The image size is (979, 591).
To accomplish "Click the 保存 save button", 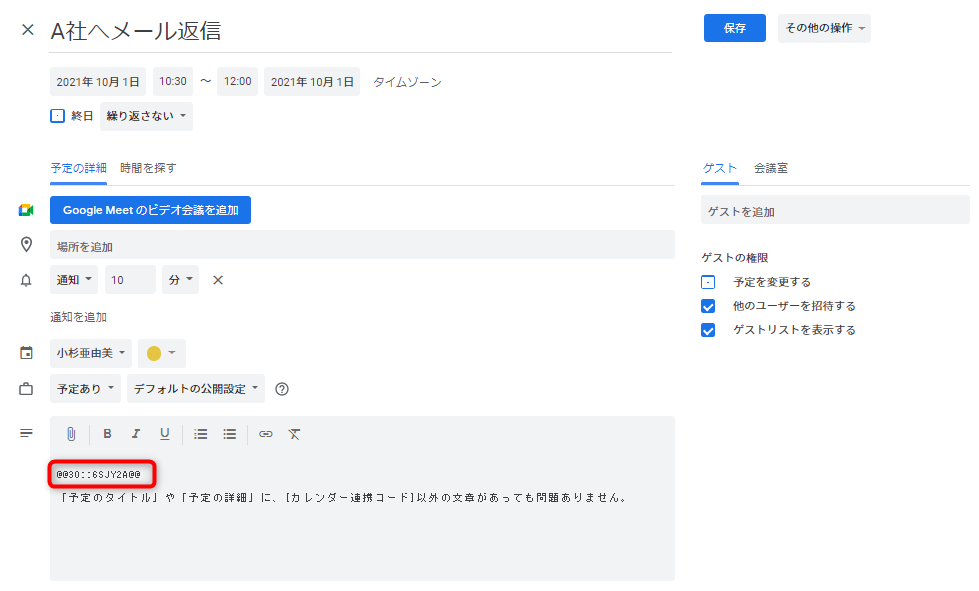I will [x=735, y=28].
